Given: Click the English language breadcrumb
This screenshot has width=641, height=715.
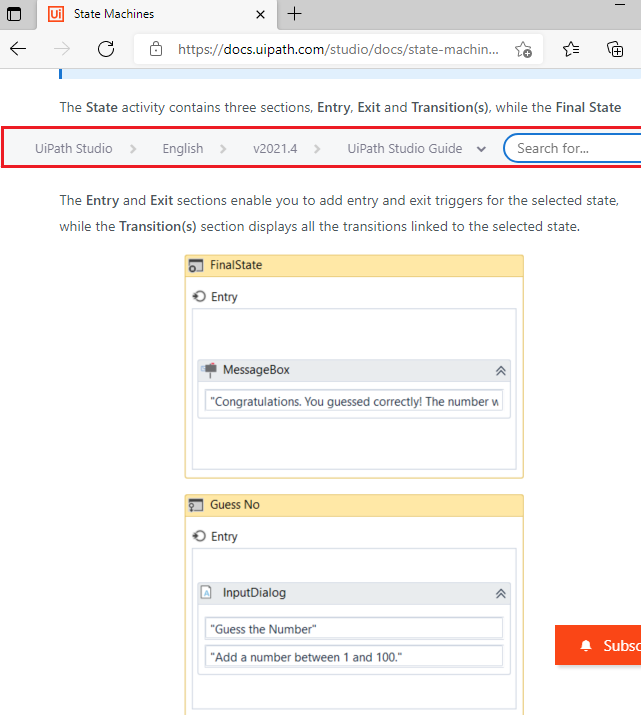Looking at the screenshot, I should [x=183, y=148].
